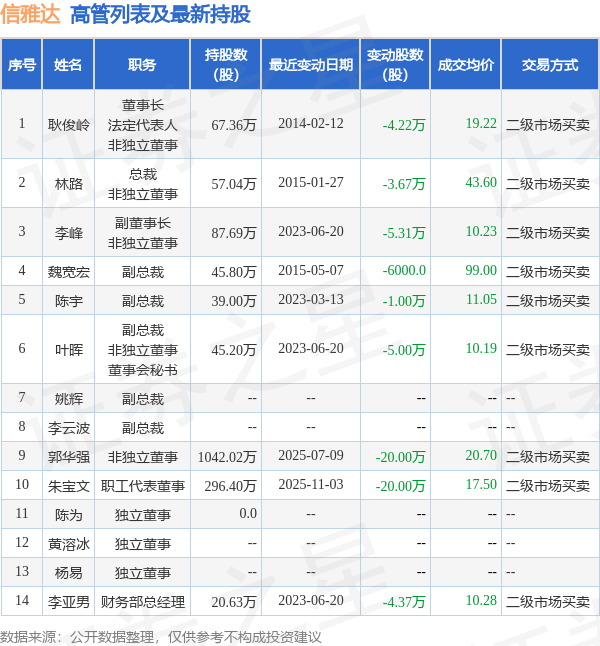Click the name 杨易
Viewport: 600px width, 646px height.
68,573
